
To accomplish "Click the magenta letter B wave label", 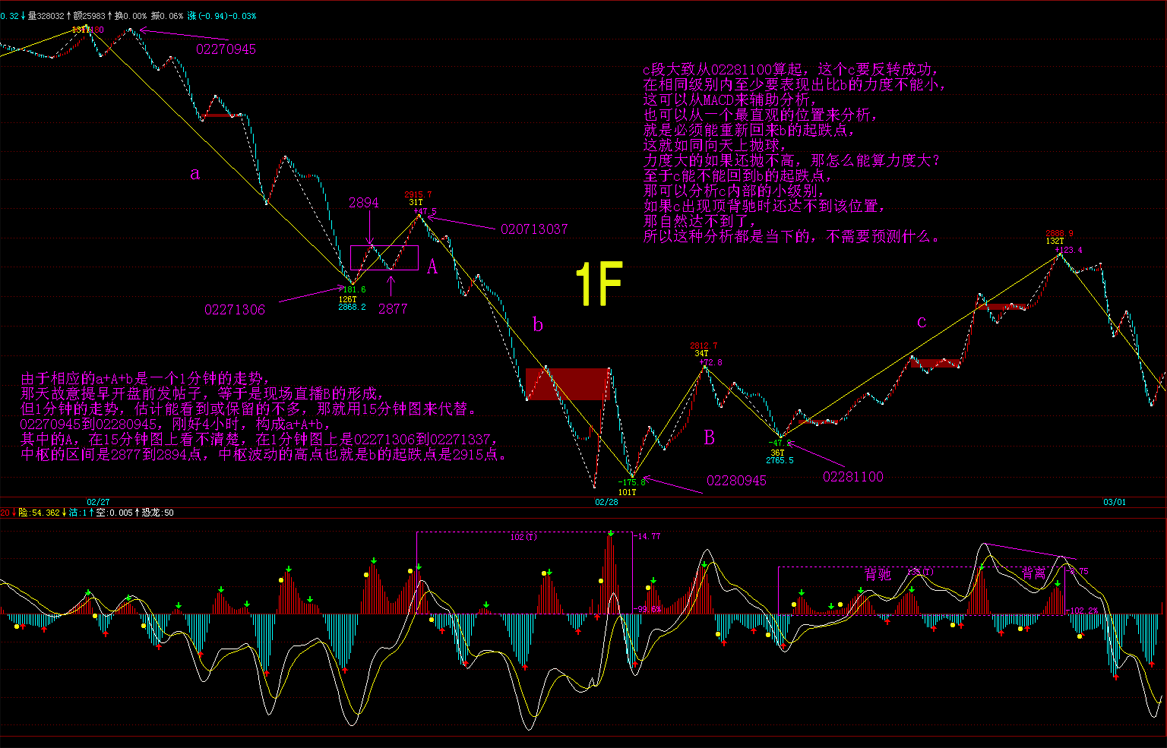I will point(709,437).
